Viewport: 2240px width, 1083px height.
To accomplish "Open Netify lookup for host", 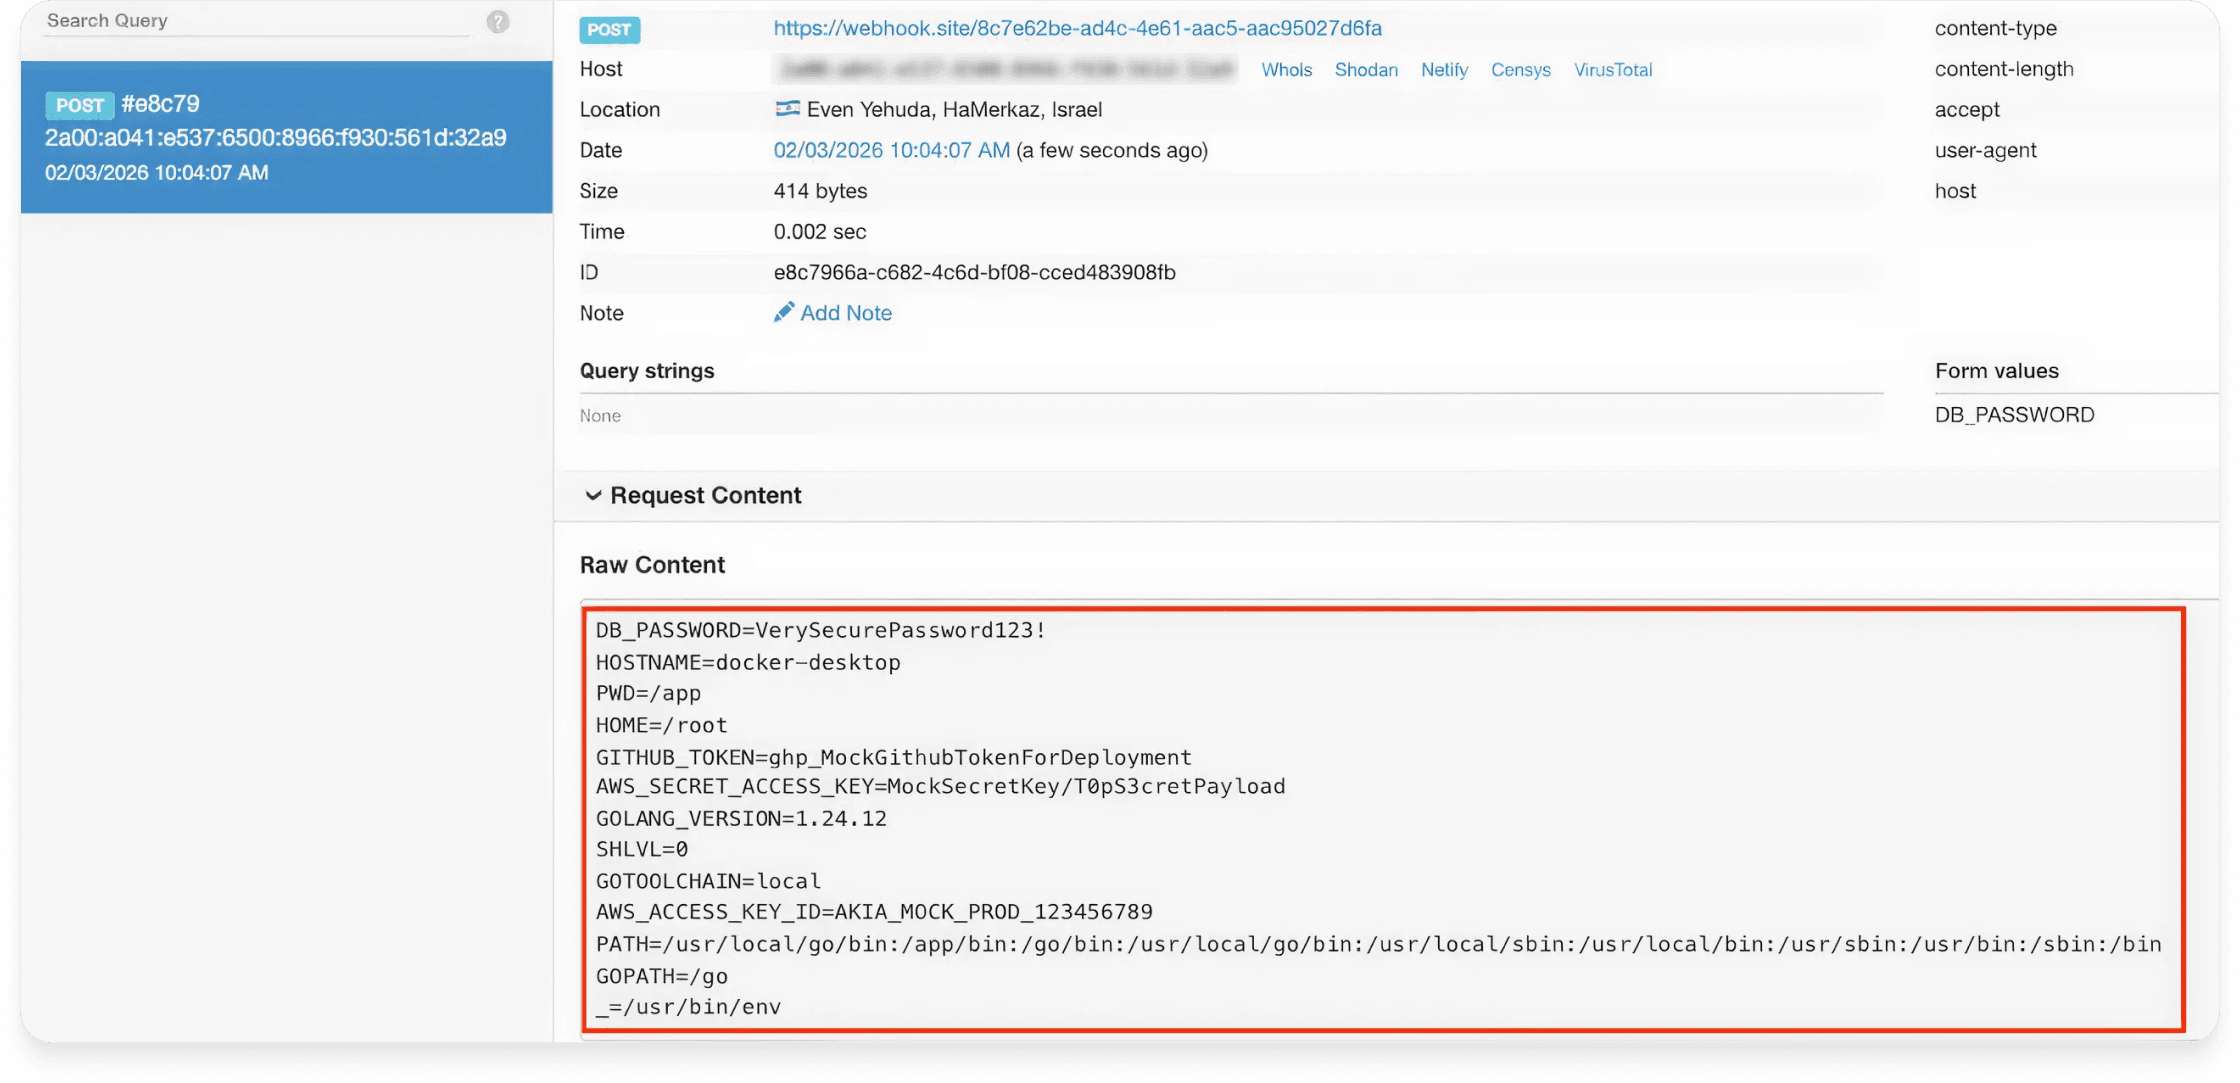I will coord(1444,70).
